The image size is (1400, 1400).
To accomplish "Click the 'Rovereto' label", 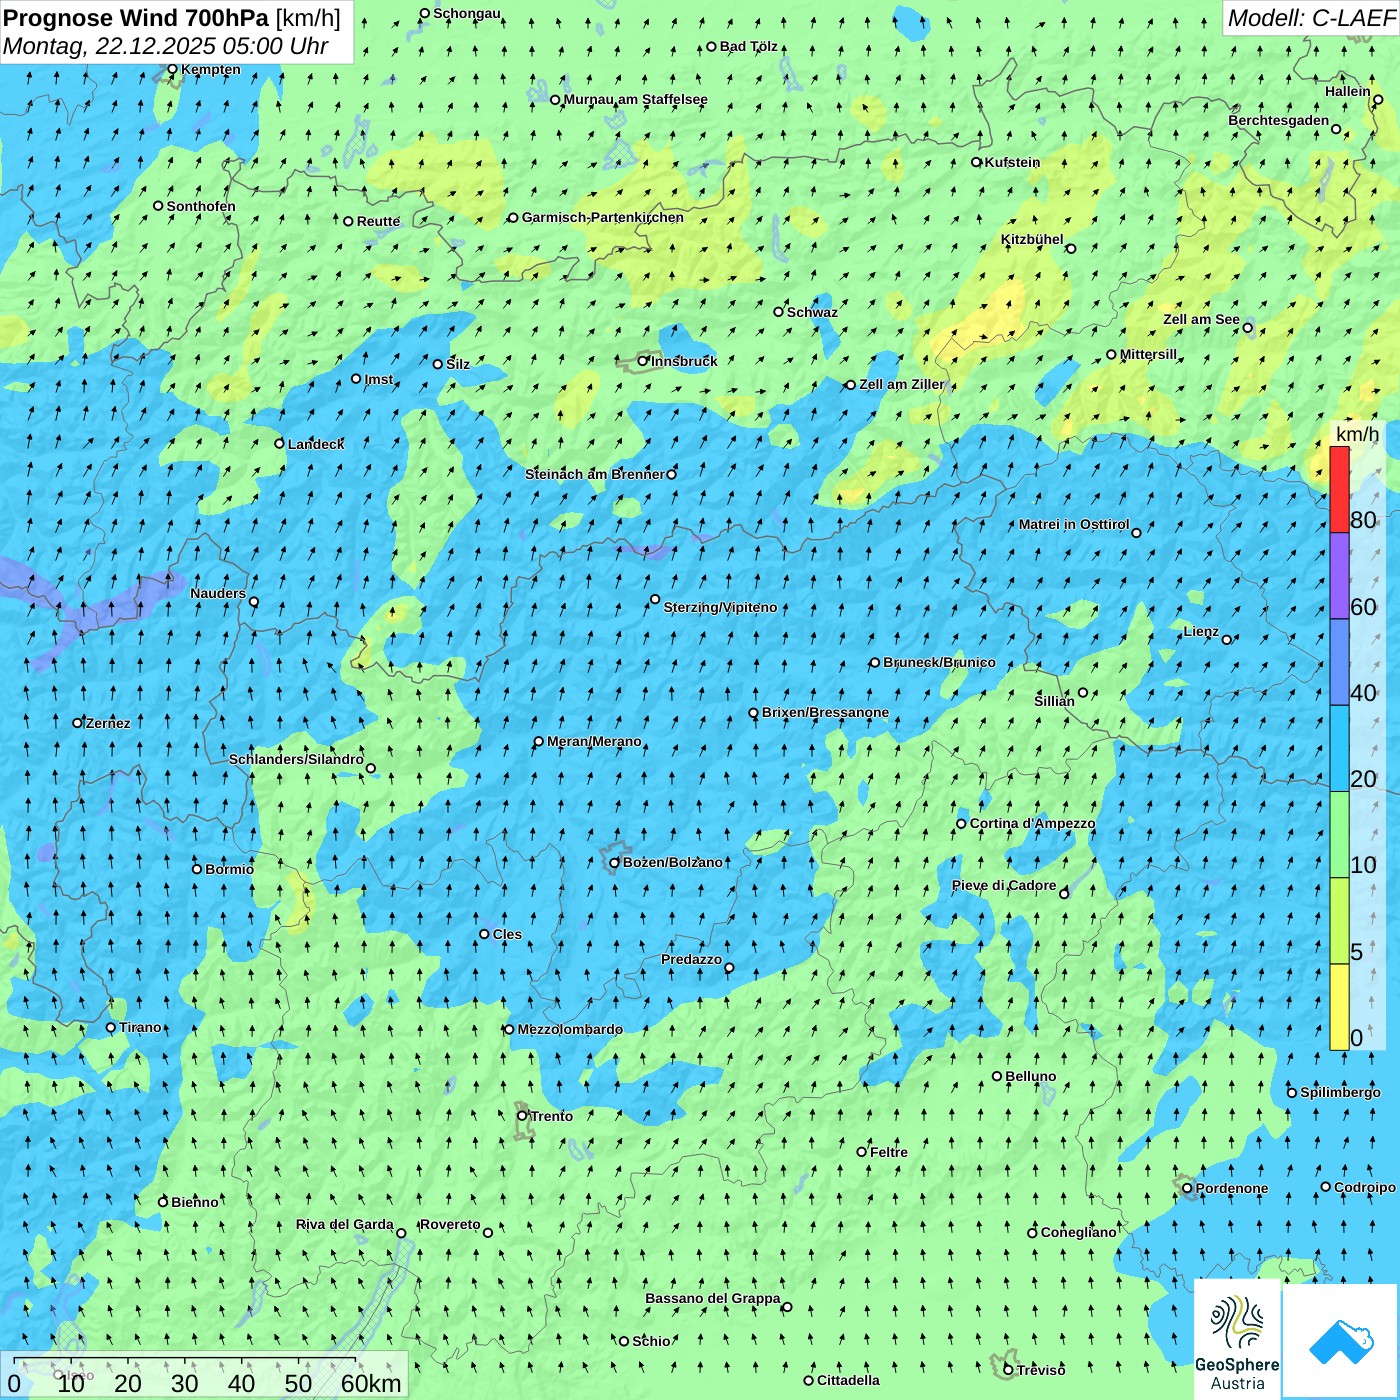I will (x=450, y=1224).
